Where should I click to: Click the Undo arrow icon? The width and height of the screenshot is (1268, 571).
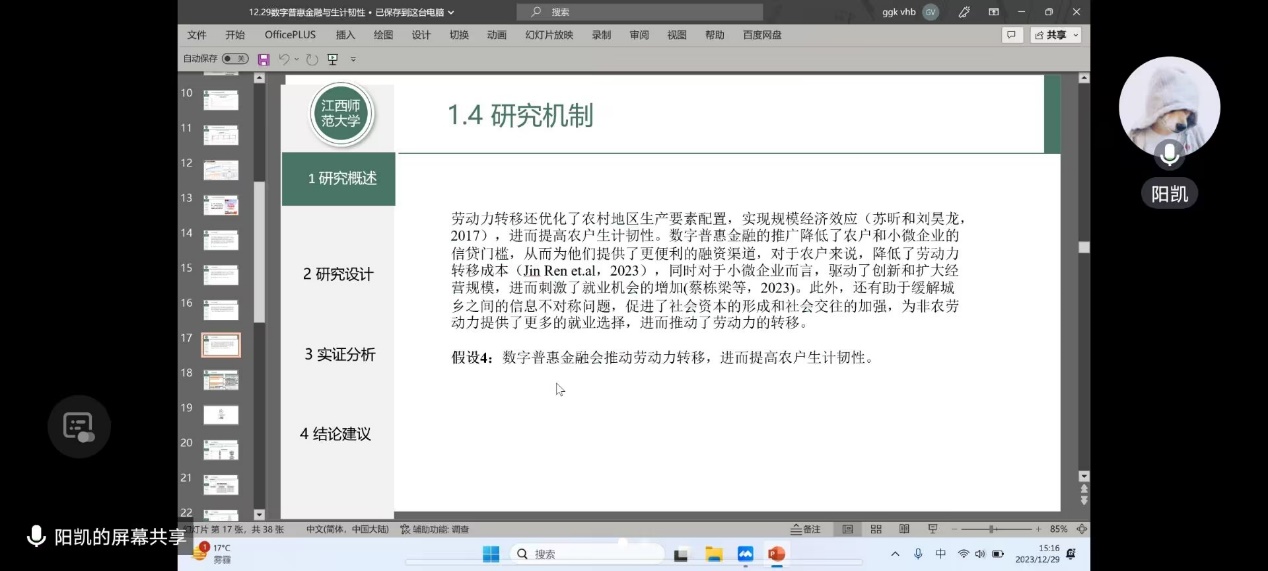[284, 59]
